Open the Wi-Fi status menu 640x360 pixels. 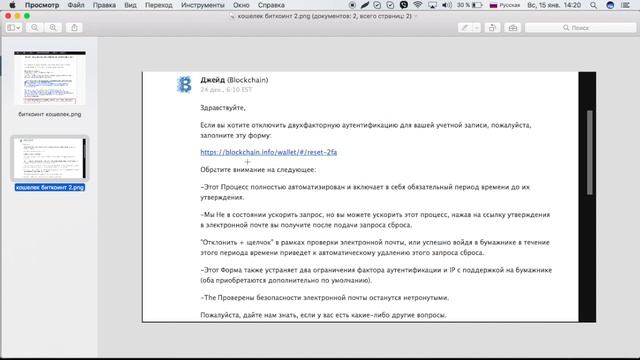pyautogui.click(x=418, y=5)
